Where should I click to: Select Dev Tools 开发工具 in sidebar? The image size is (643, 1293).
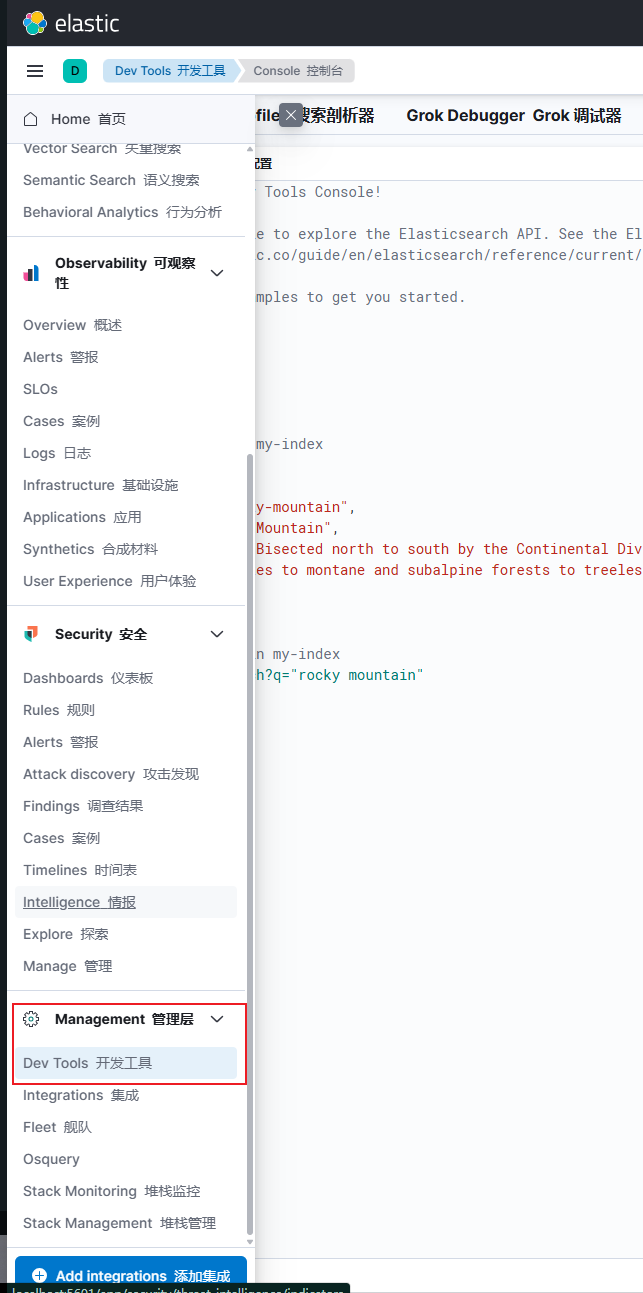tap(126, 1063)
